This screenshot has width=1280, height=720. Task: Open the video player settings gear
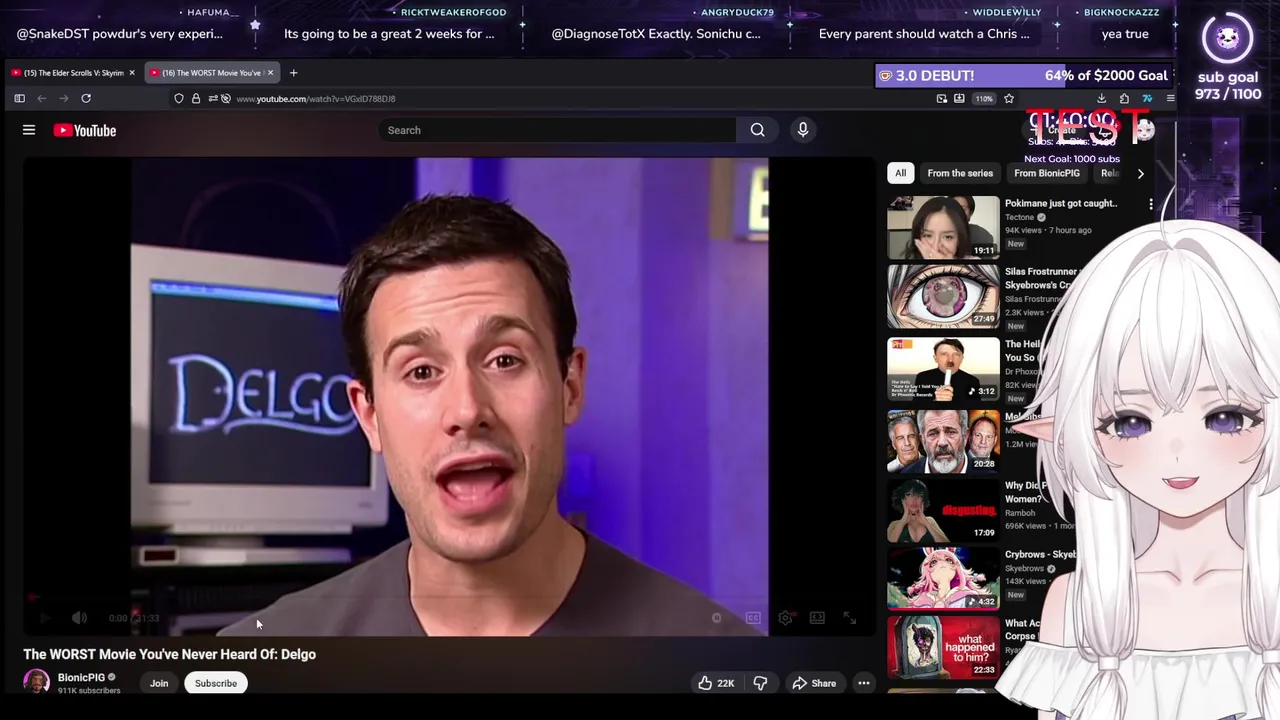[x=785, y=618]
